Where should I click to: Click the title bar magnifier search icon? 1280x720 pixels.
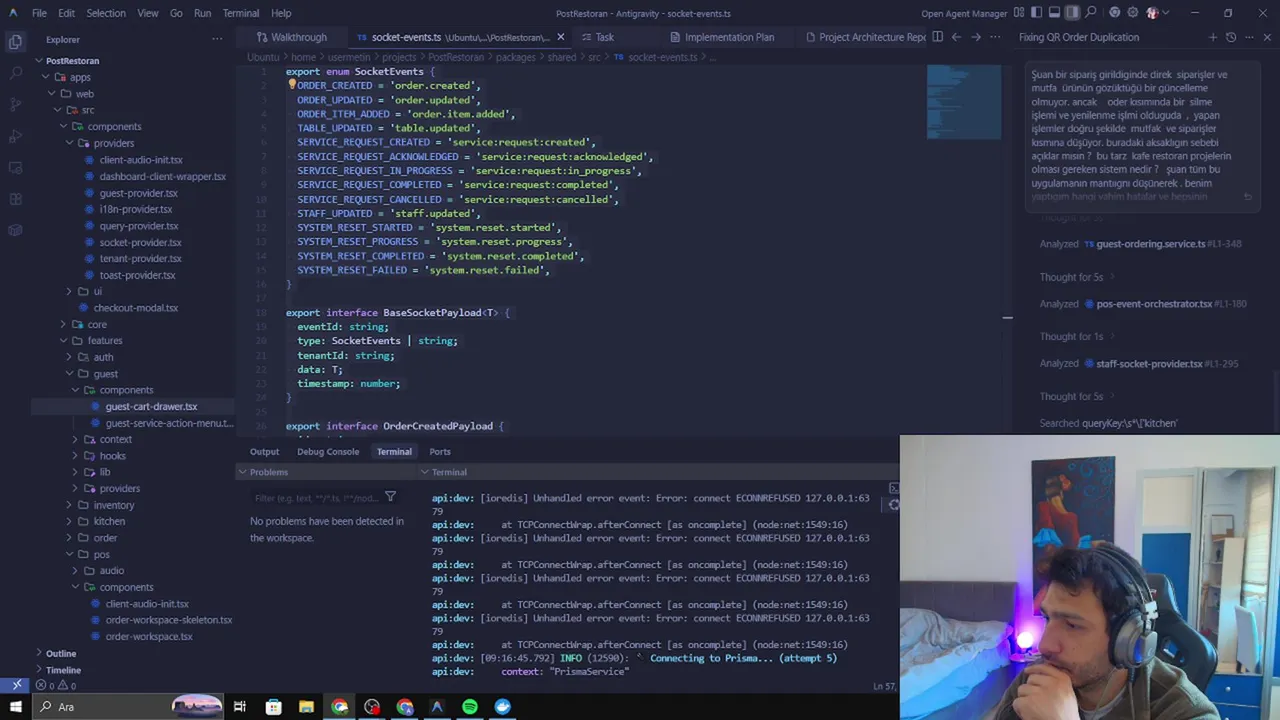pos(1091,13)
